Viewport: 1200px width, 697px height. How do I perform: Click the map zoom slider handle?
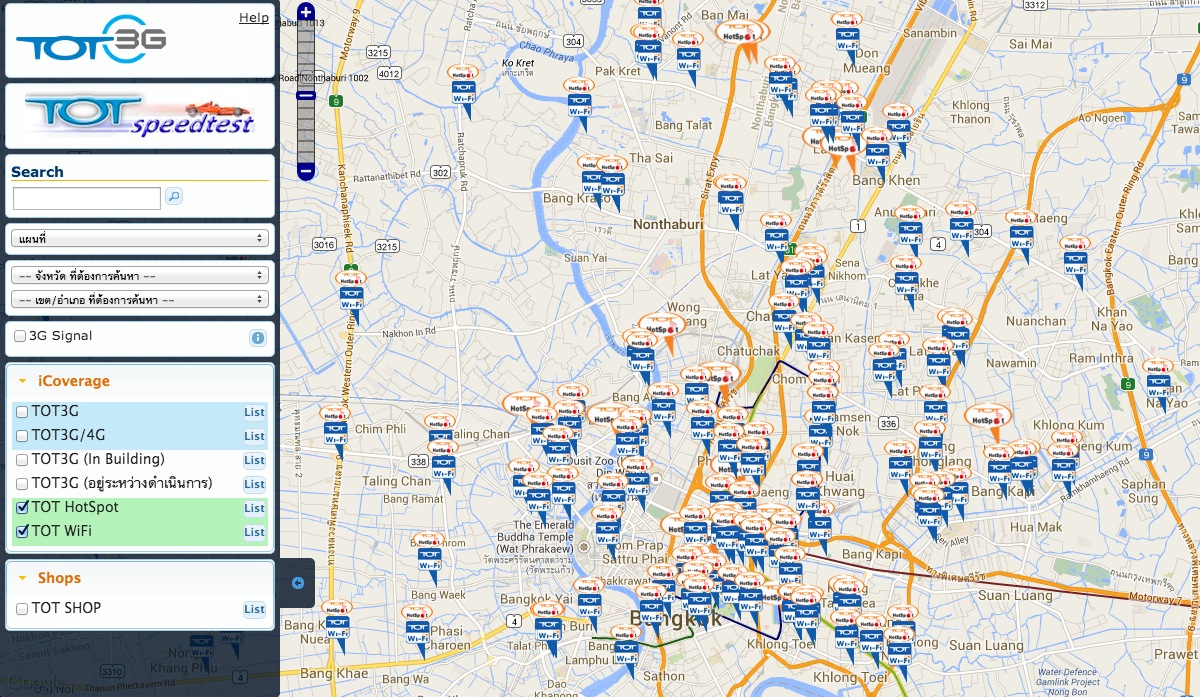point(306,96)
